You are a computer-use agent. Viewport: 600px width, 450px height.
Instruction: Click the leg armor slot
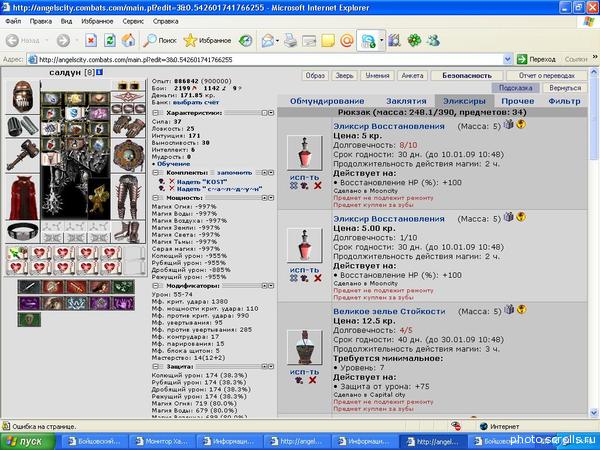(128, 197)
